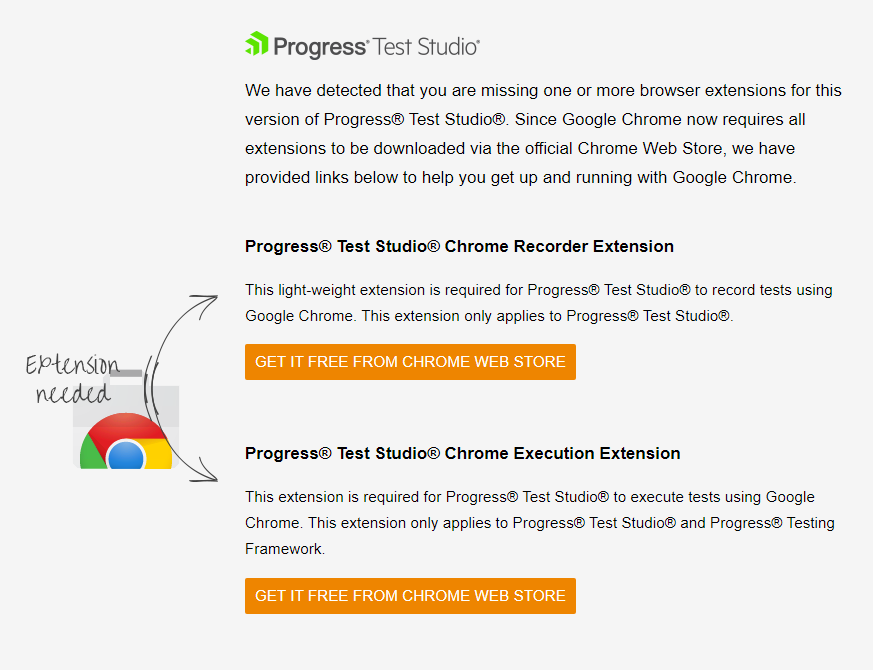
Task: Click the "Progress" wordmark in the header
Action: click(321, 46)
